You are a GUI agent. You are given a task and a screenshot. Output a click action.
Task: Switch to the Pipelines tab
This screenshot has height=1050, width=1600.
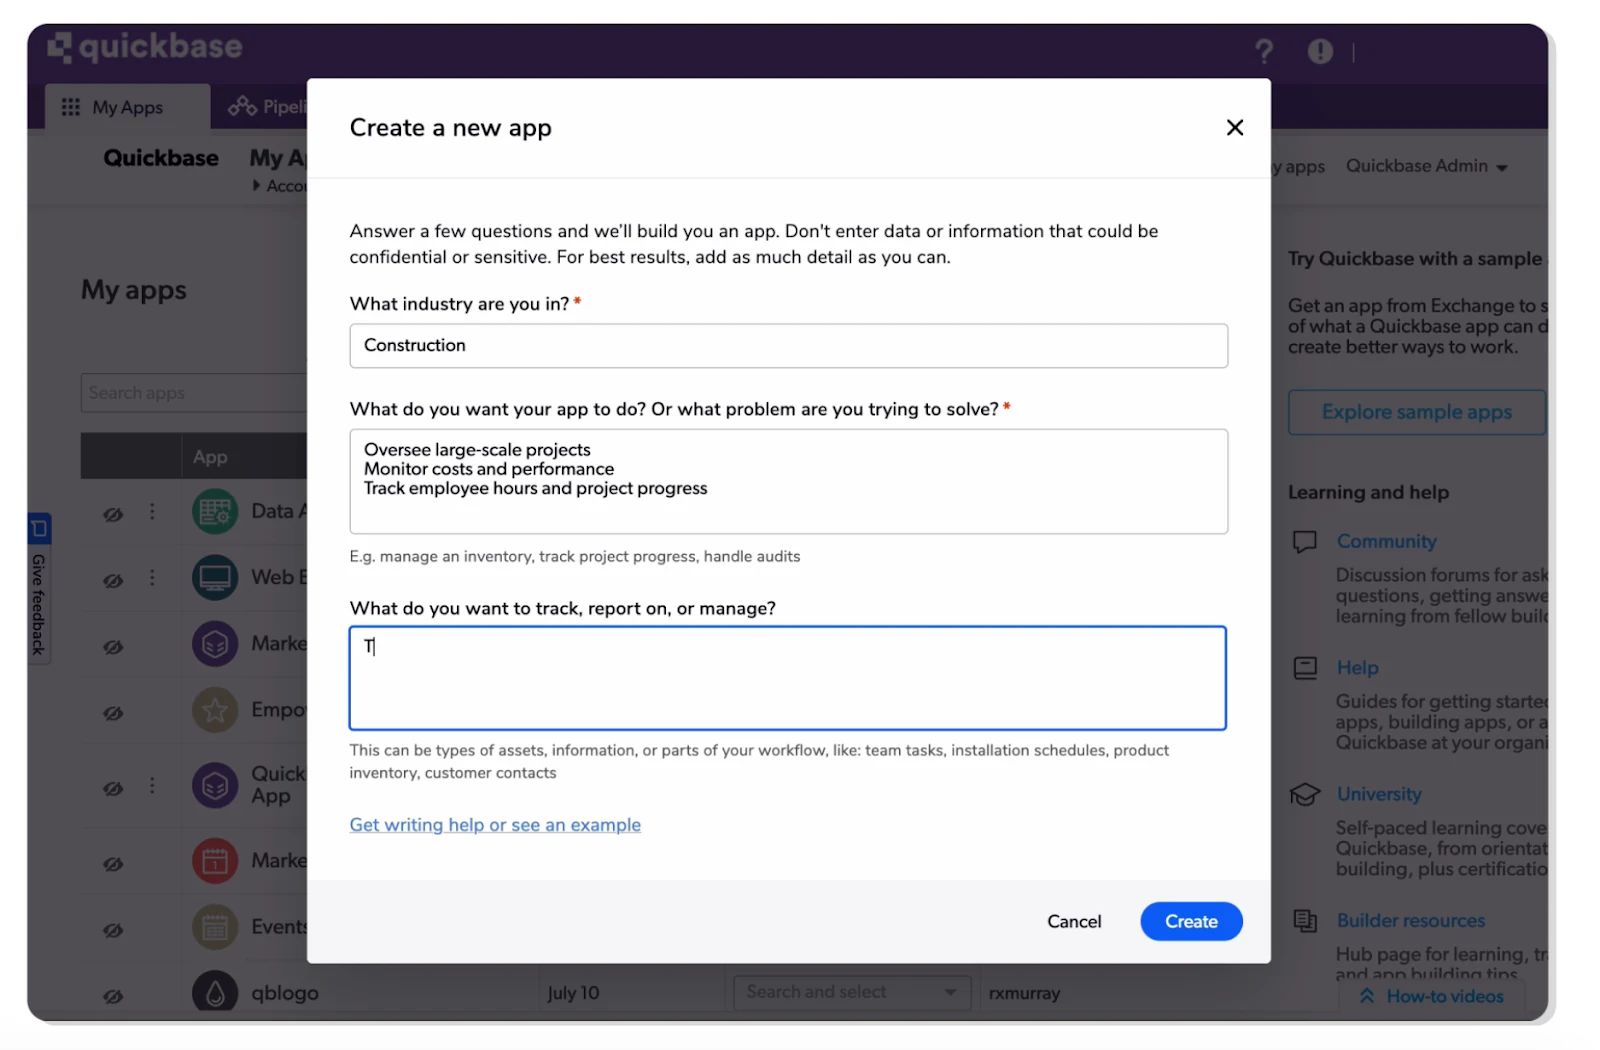point(268,107)
